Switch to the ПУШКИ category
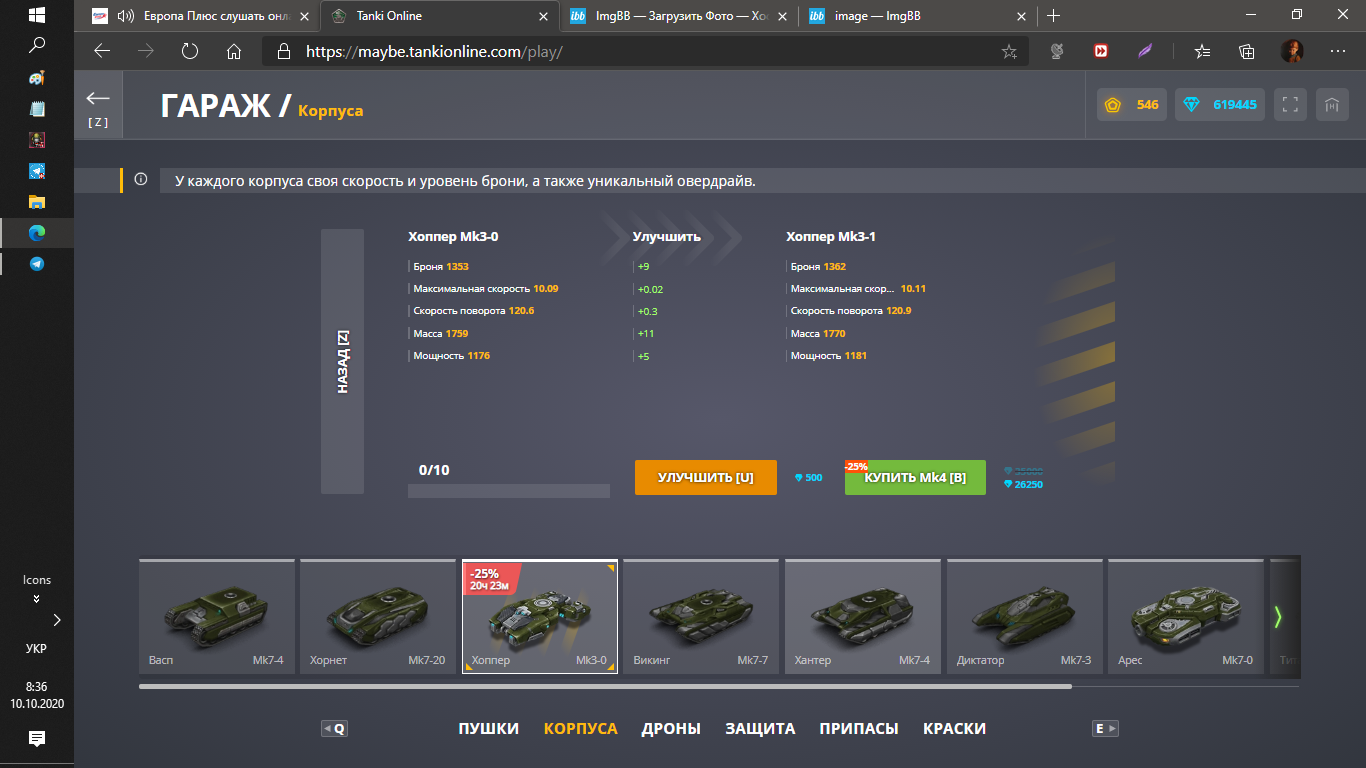The image size is (1366, 768). click(489, 729)
